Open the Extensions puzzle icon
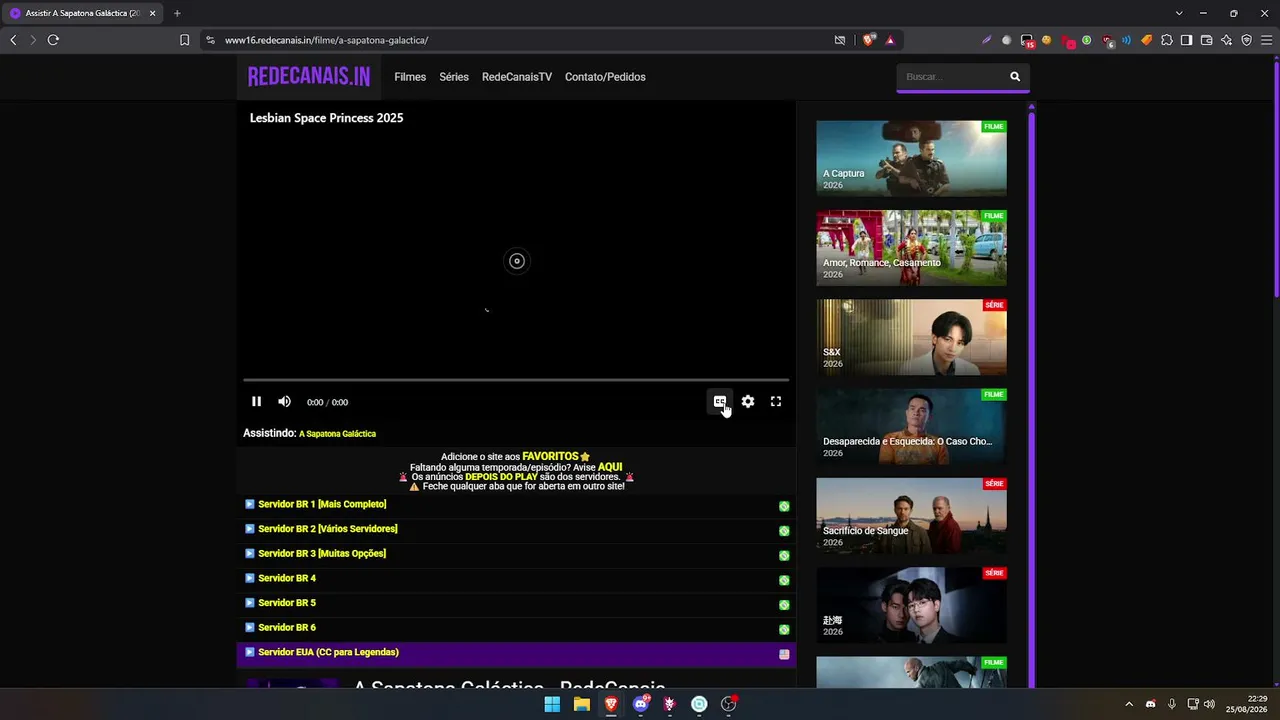Screen dimensions: 1280x720 [1166, 40]
